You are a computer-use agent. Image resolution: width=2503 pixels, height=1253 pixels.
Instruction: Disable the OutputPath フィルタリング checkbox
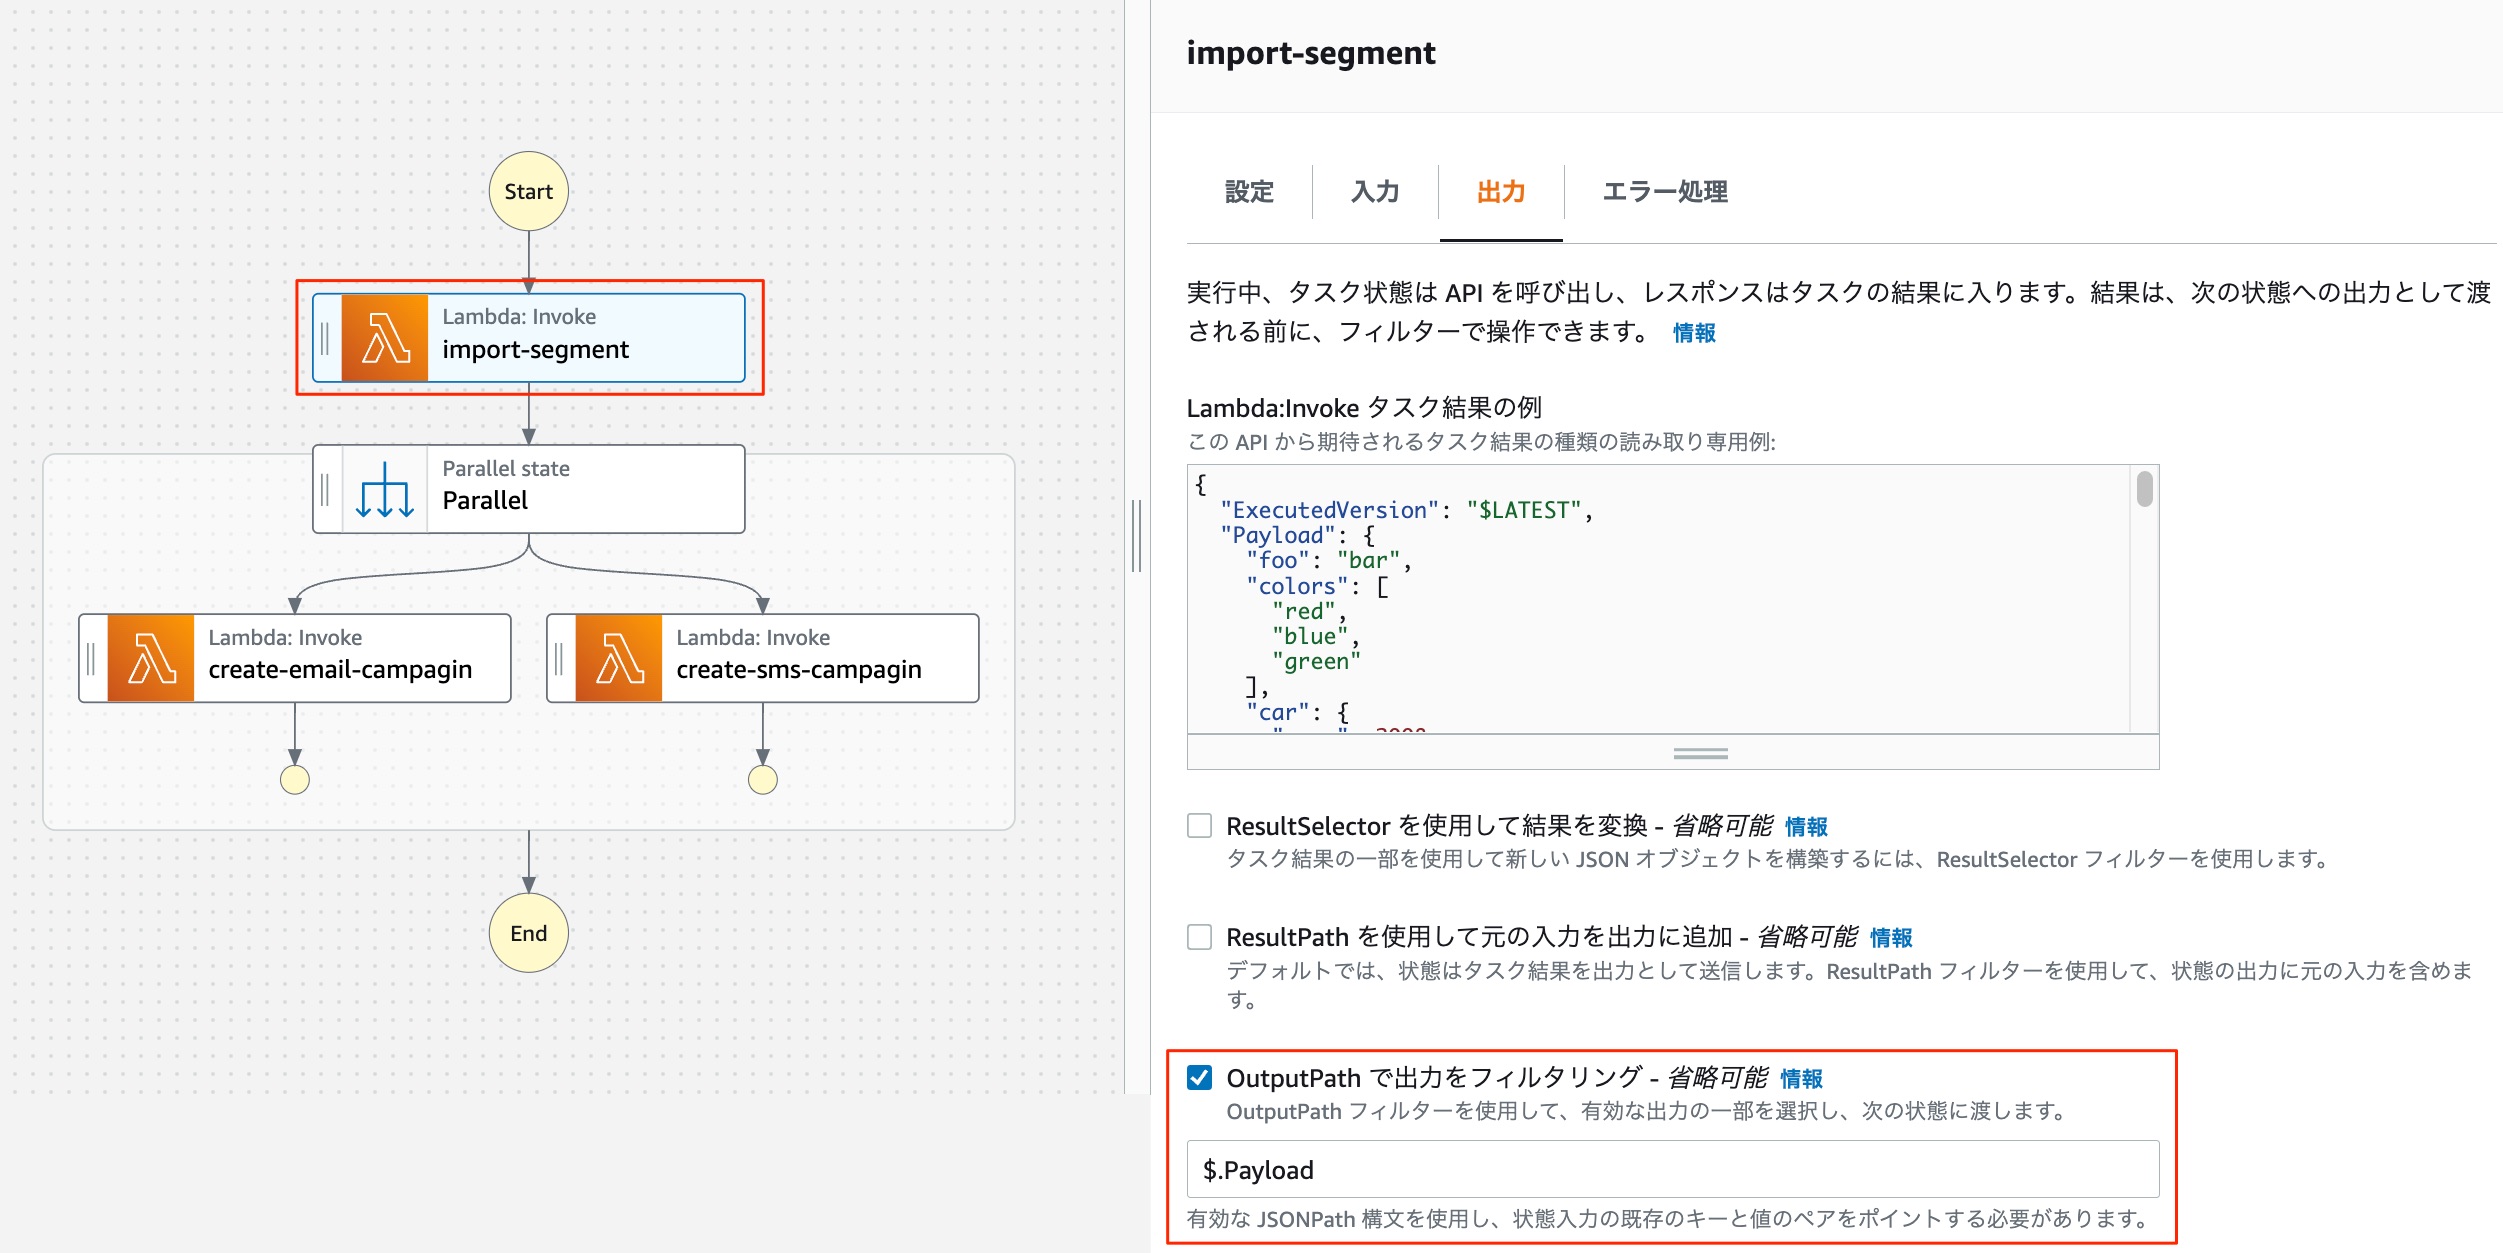point(1197,1078)
